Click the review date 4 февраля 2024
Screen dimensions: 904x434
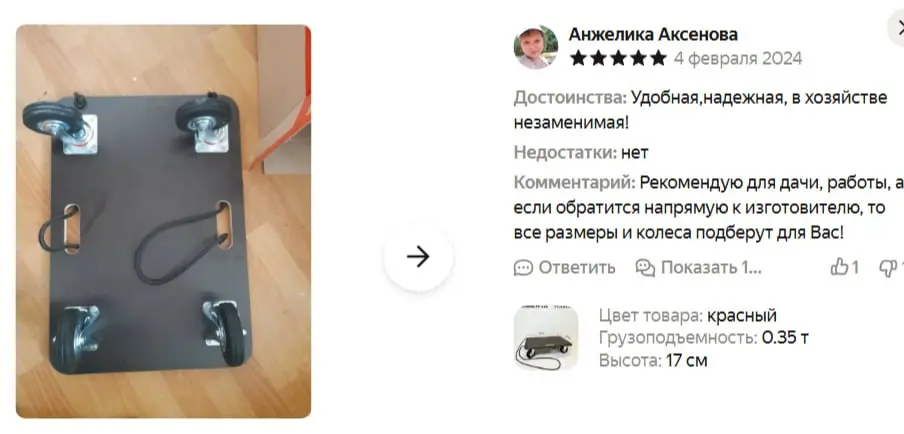(x=737, y=59)
